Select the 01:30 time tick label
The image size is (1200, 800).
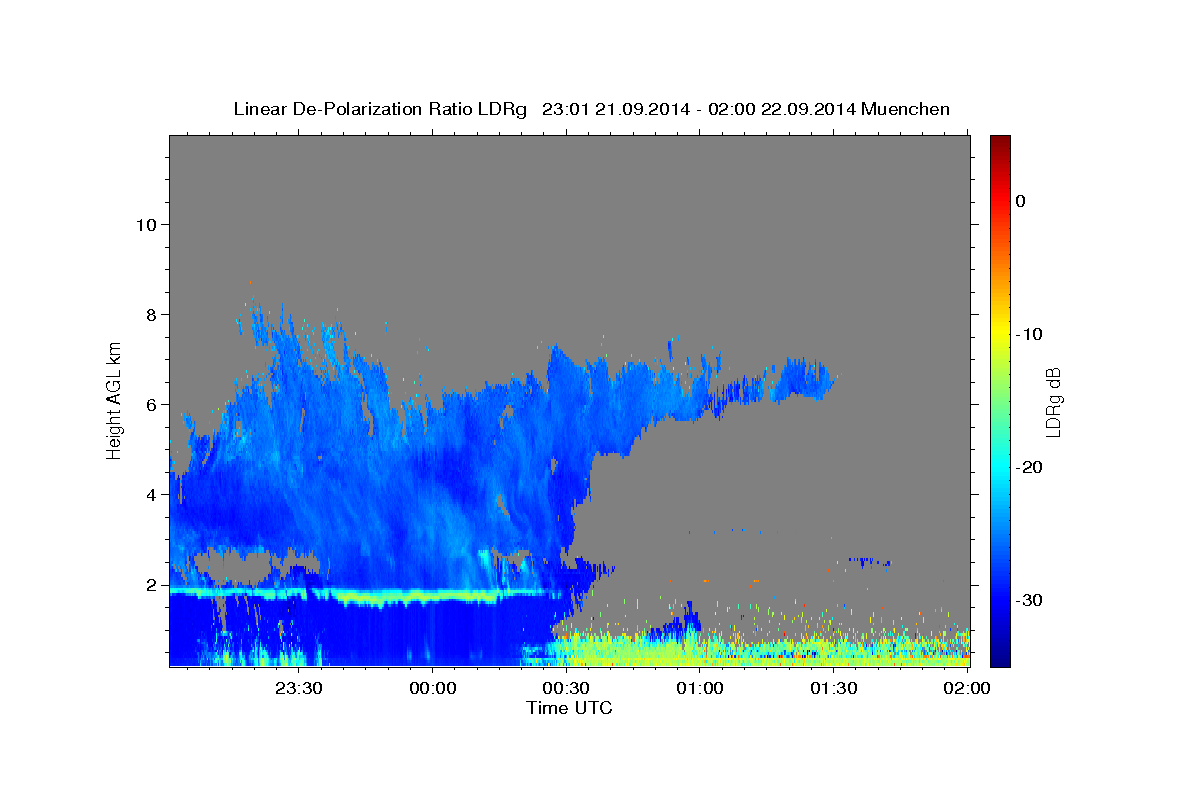point(834,688)
